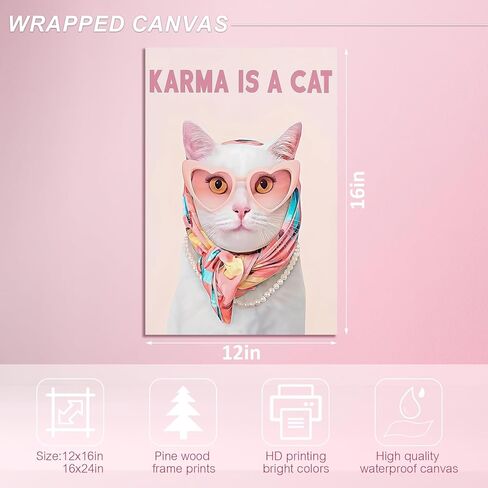Screen dimensions: 488x488
Task: Click the horizontal line beside heading
Action: pyautogui.click(x=359, y=25)
